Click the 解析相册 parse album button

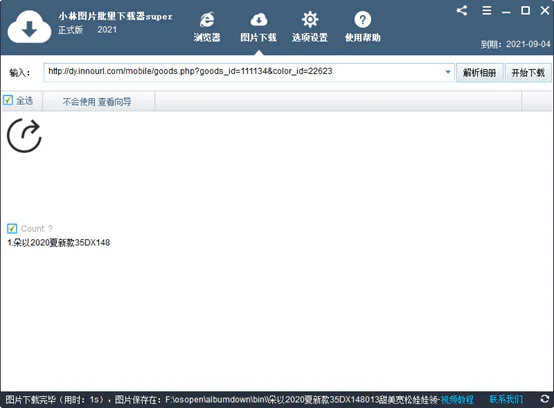point(479,73)
